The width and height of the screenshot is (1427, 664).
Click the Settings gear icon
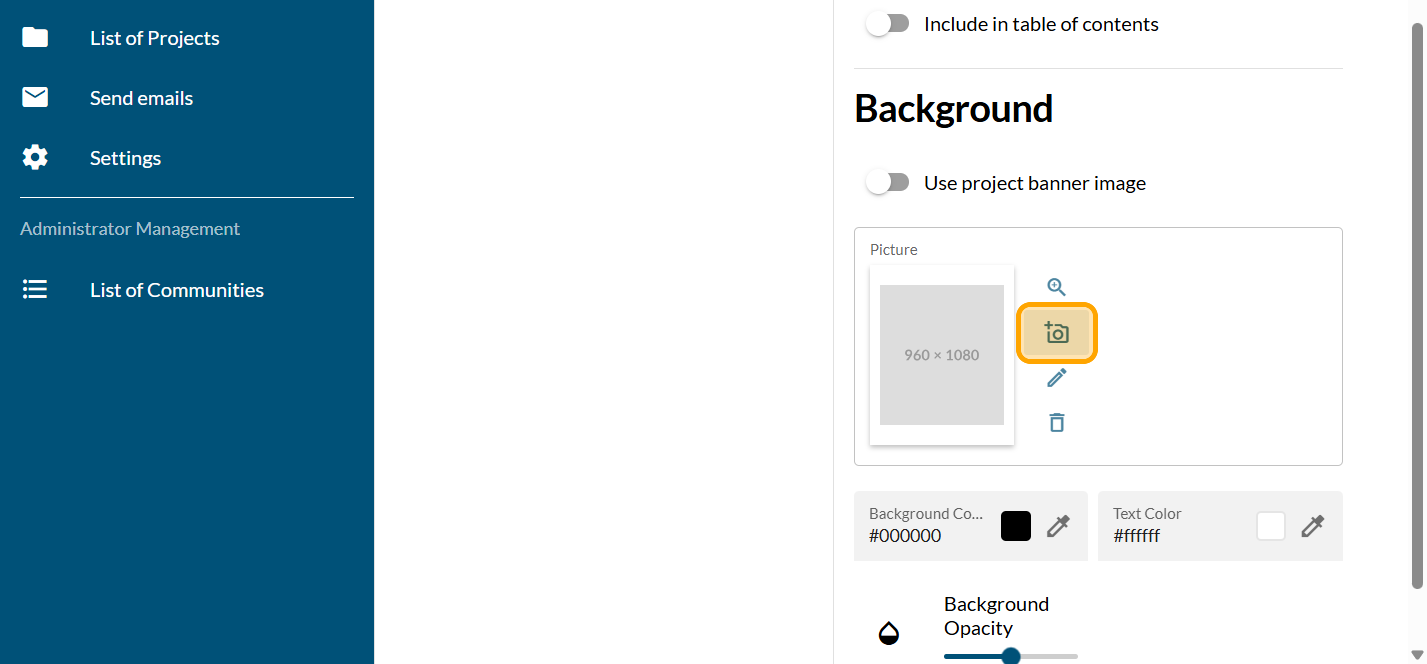(x=35, y=158)
